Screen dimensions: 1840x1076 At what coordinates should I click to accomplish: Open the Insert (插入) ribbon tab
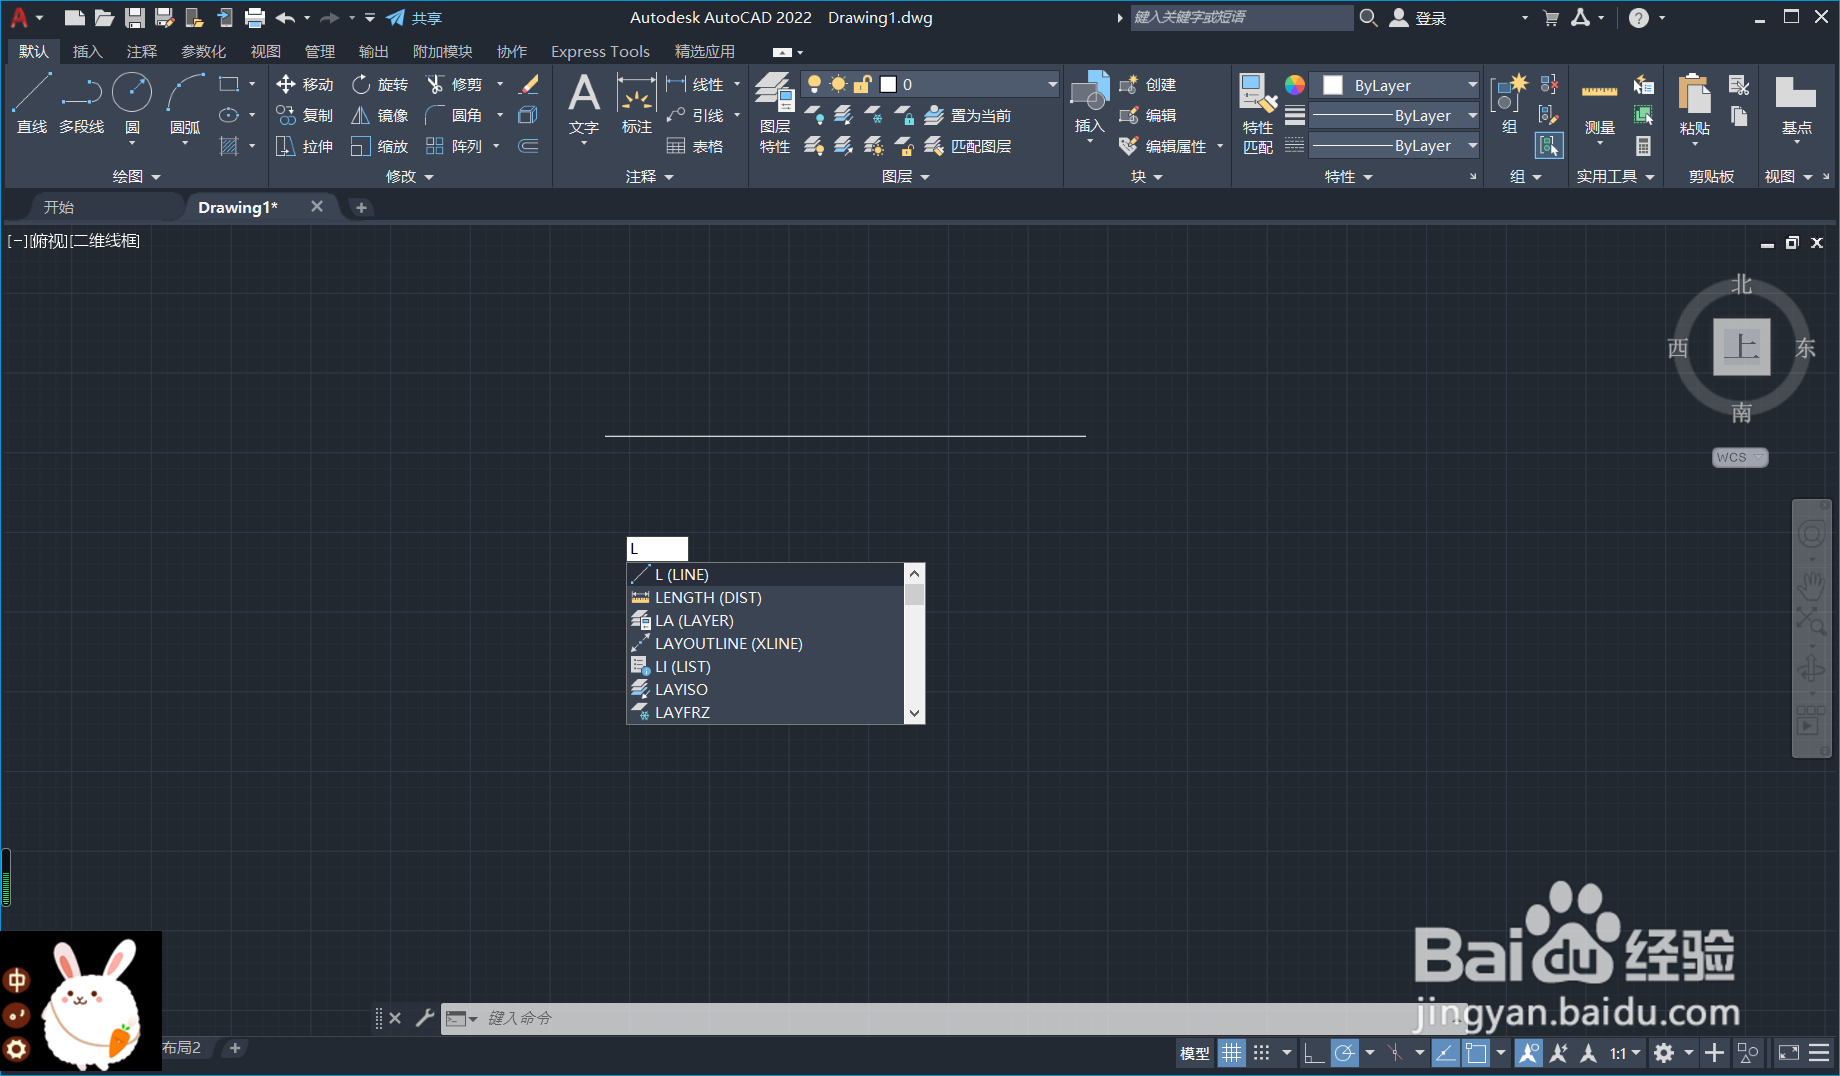coord(88,51)
